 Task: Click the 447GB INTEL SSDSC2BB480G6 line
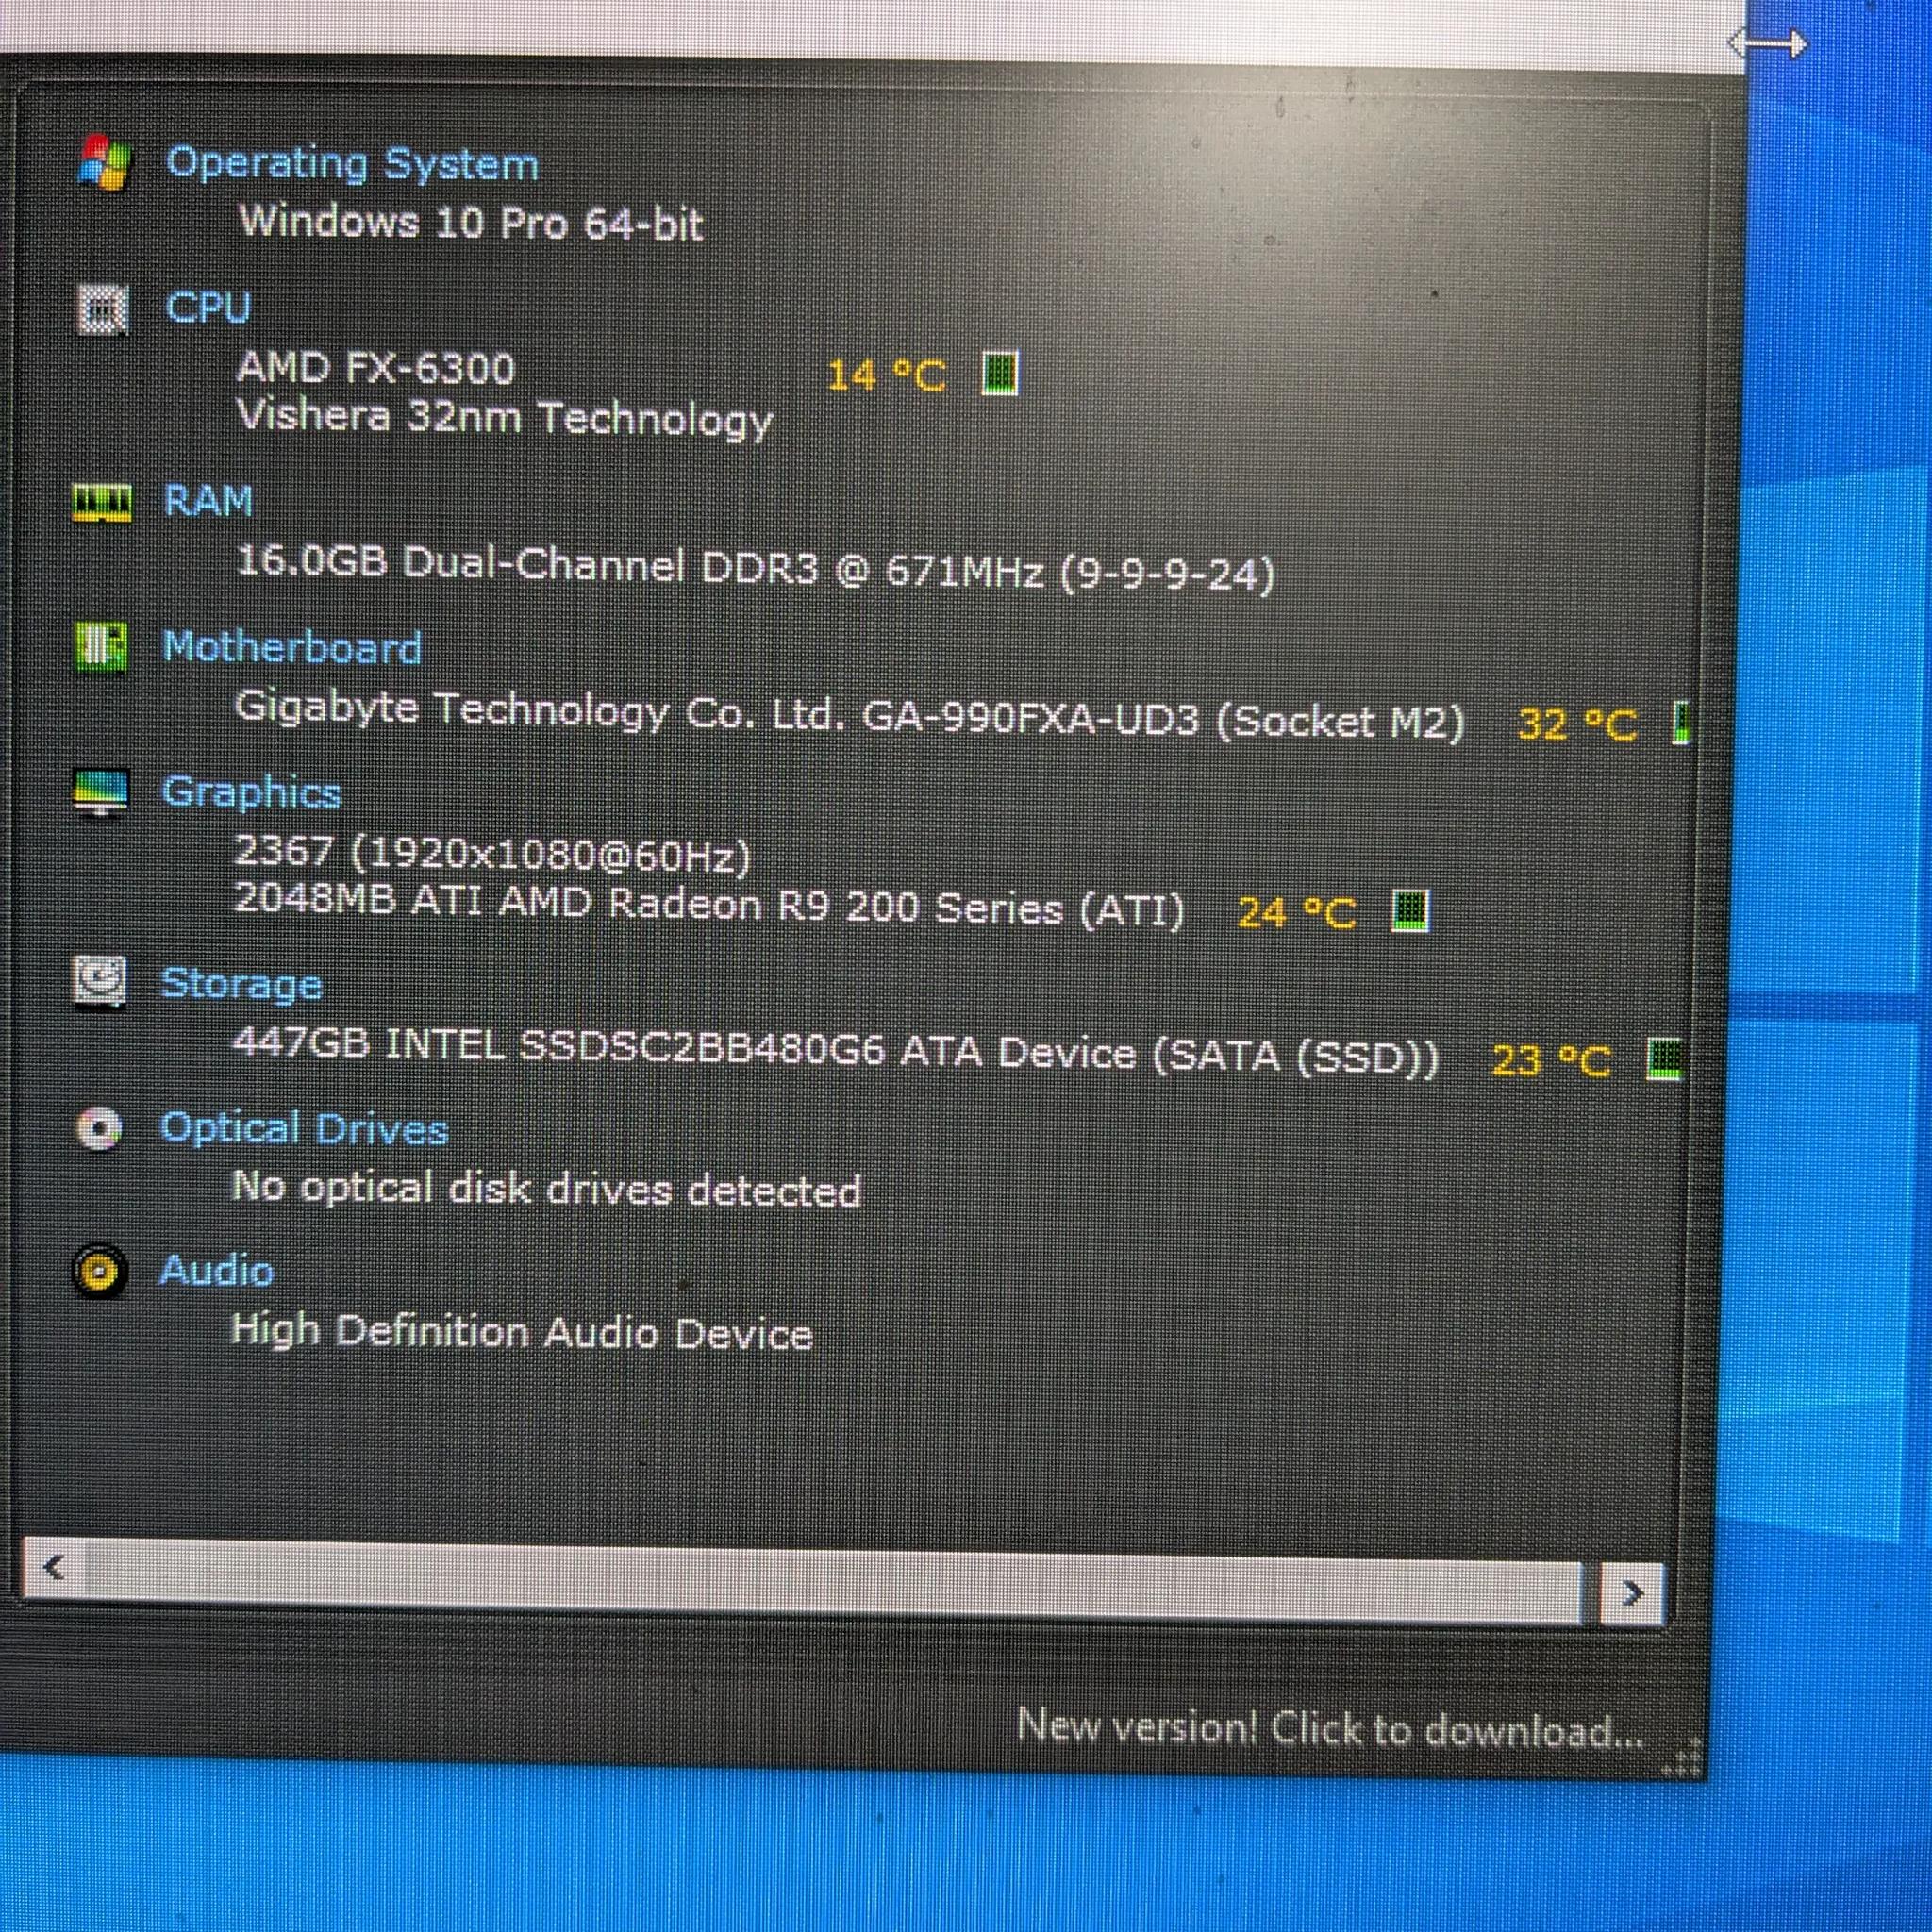click(x=835, y=1051)
